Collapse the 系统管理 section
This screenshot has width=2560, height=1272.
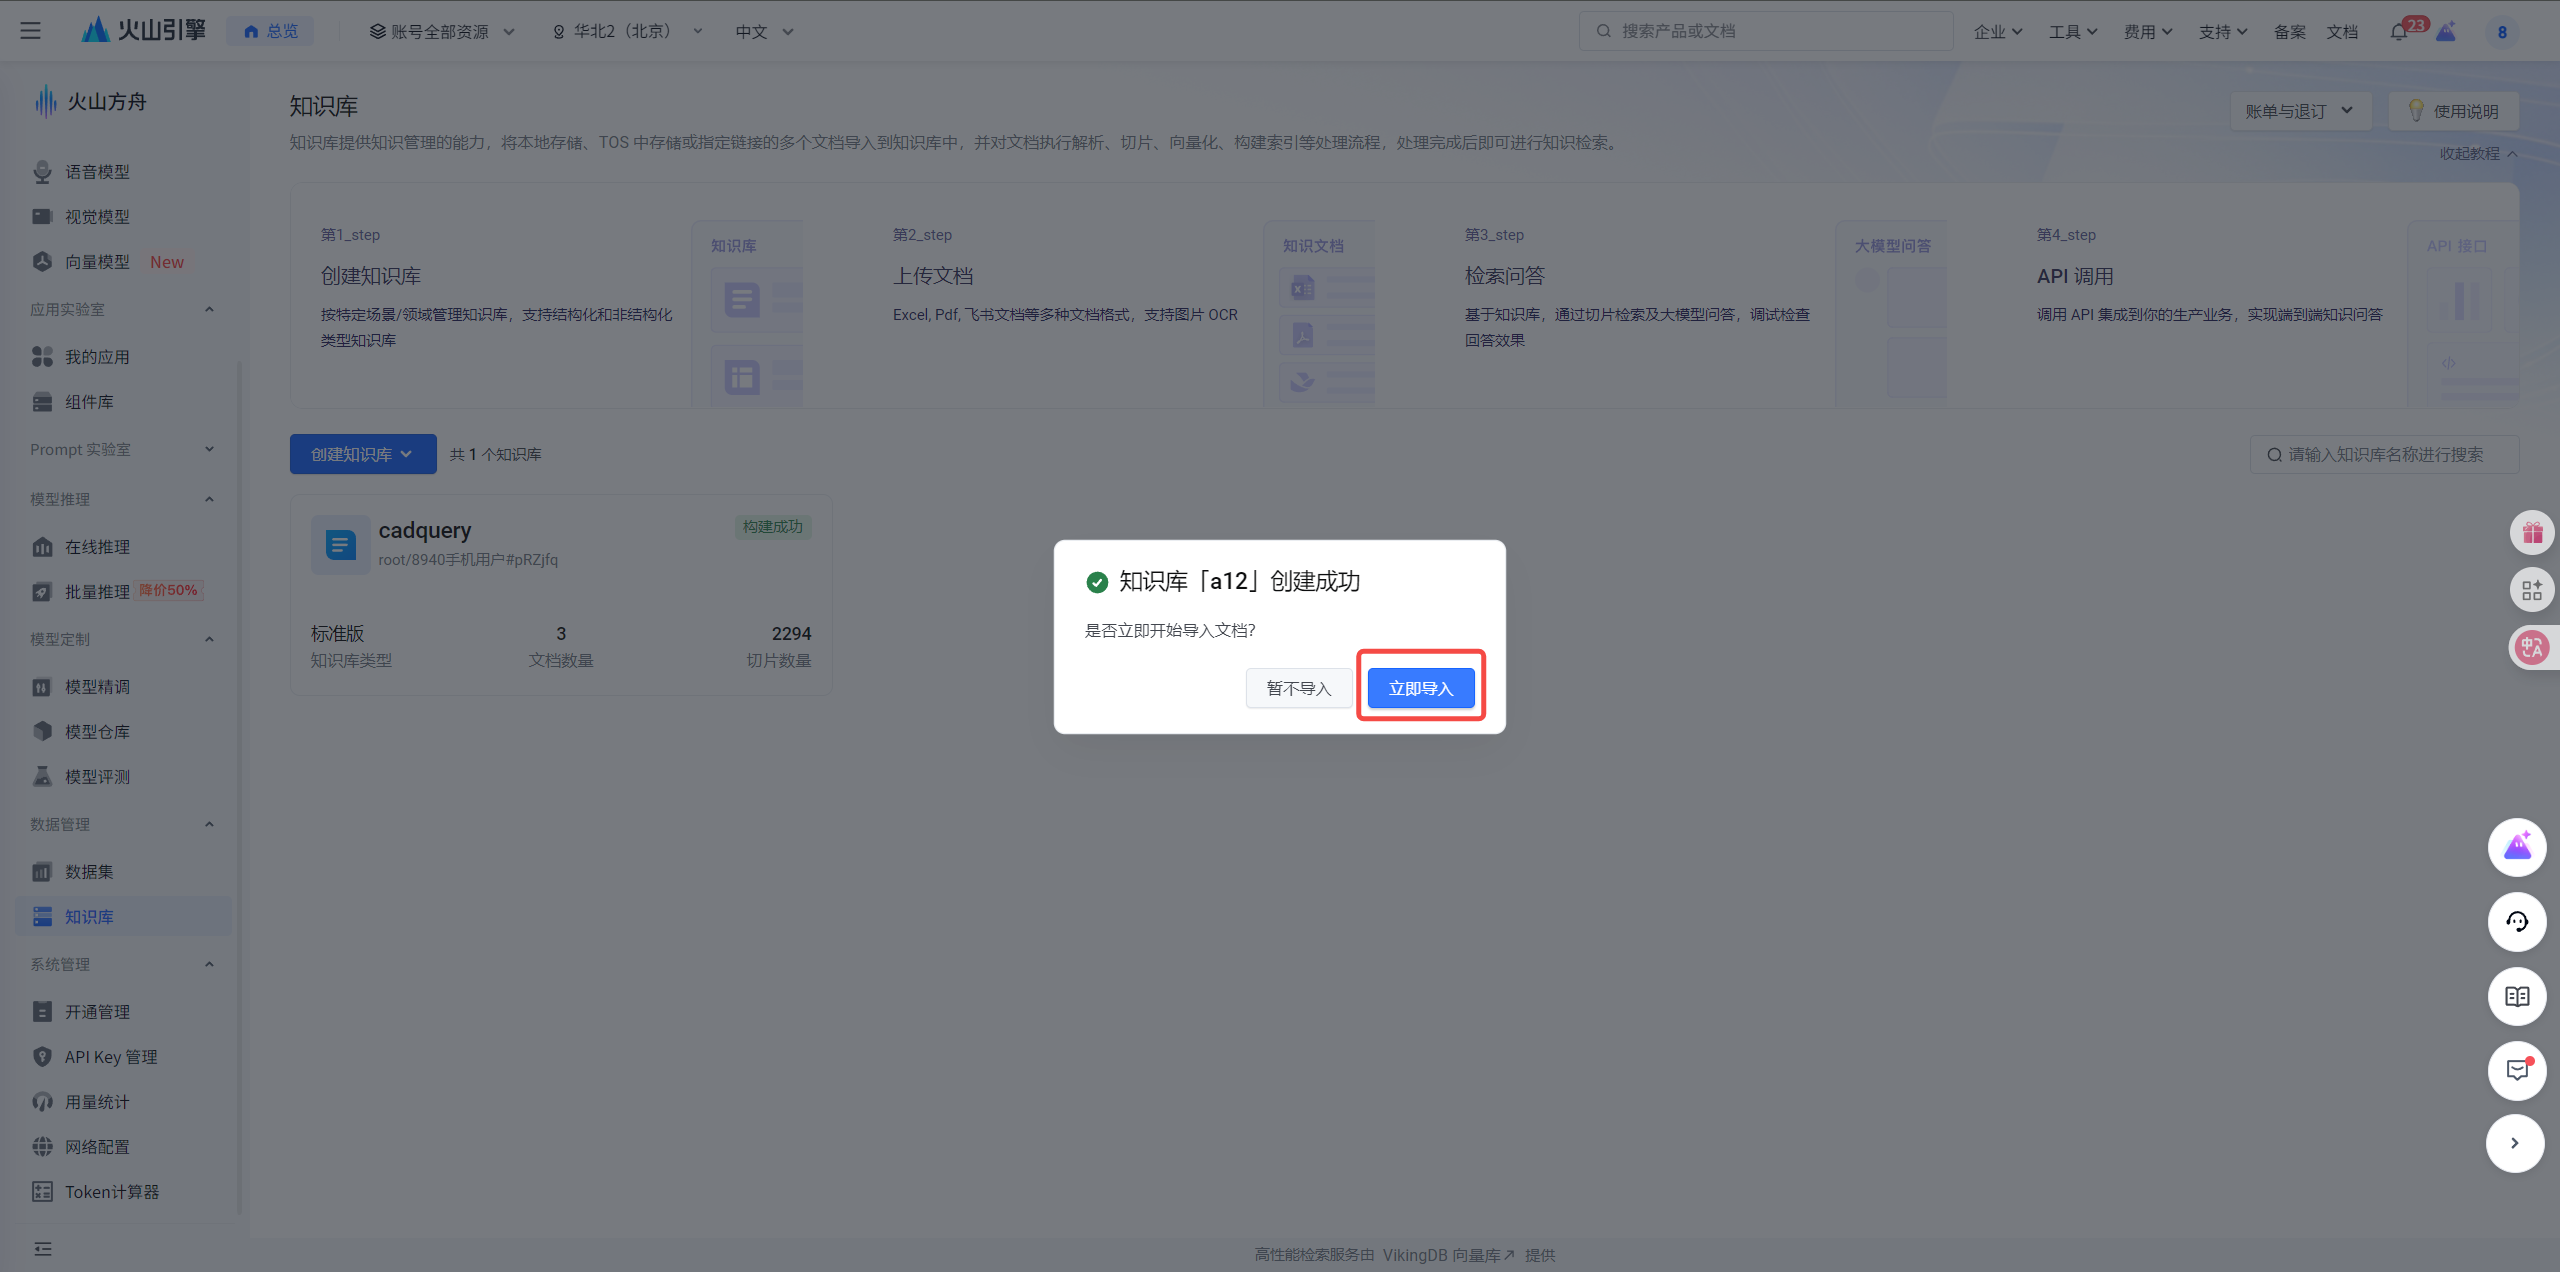click(209, 964)
